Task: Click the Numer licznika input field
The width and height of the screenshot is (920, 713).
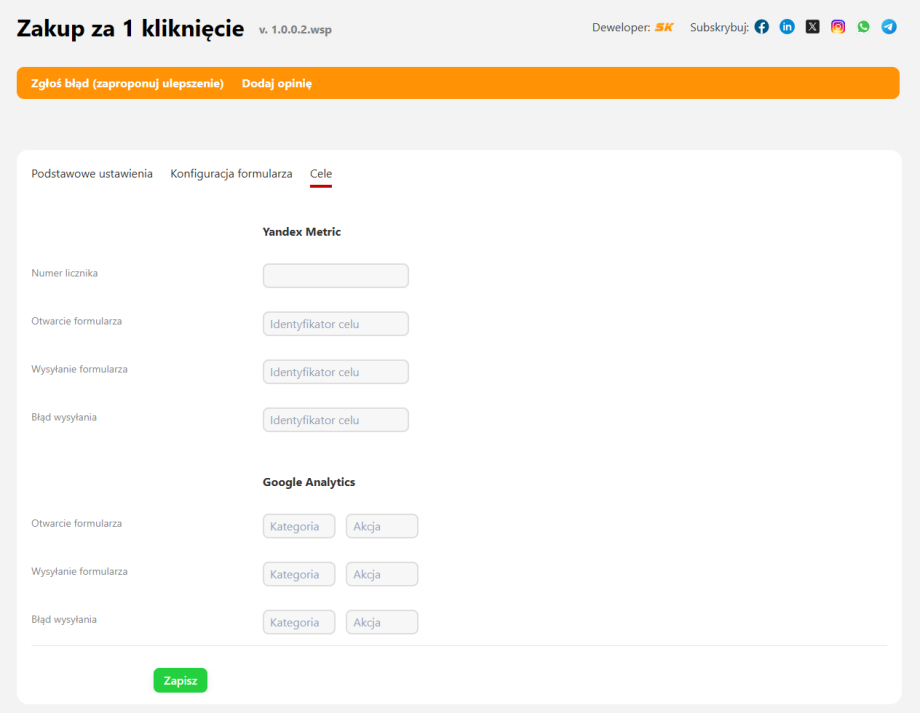Action: click(x=335, y=275)
